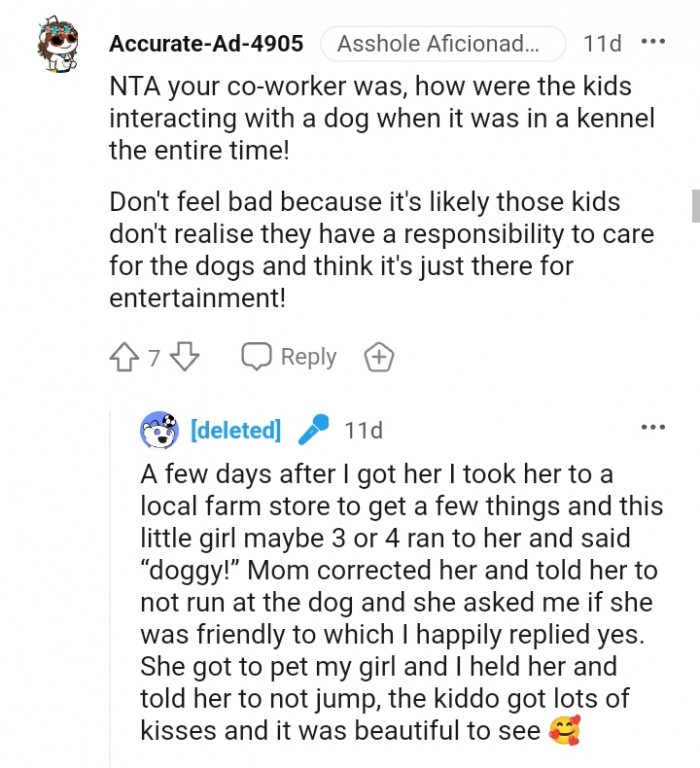Downvote the Accurate-Ad-4905 comment
This screenshot has width=700, height=768.
tap(186, 357)
